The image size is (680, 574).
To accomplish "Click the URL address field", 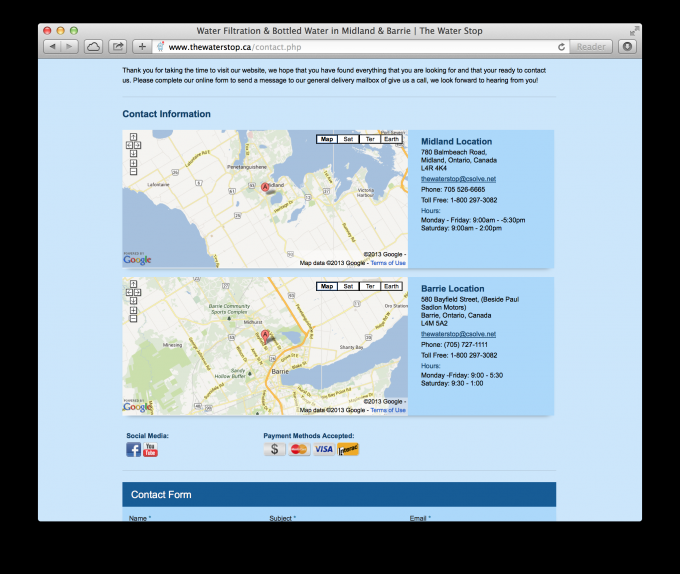I will [350, 47].
